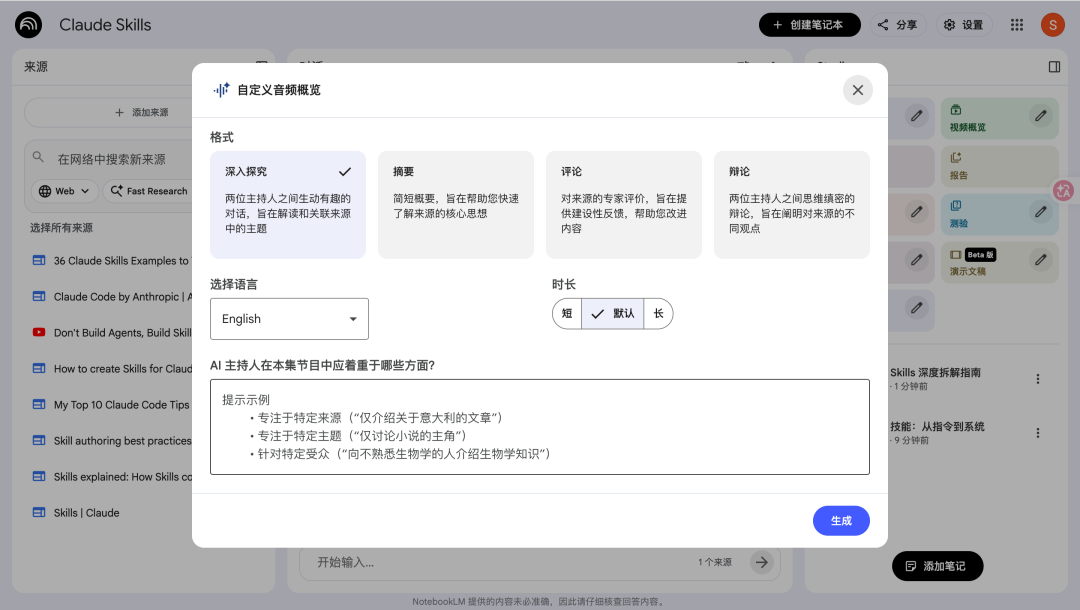This screenshot has height=610, width=1080.
Task: Open the English language dropdown
Action: (289, 319)
